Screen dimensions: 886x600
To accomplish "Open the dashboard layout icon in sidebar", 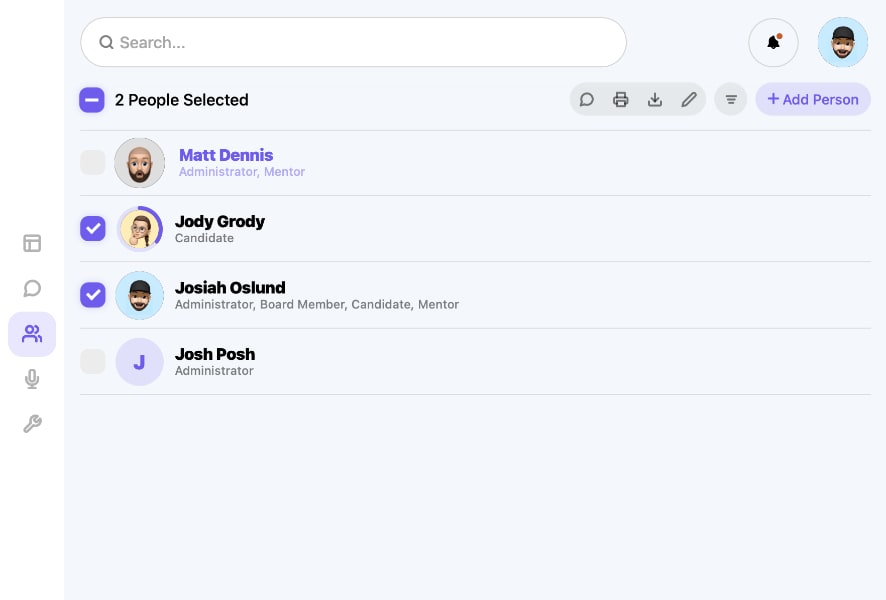I will tap(32, 243).
